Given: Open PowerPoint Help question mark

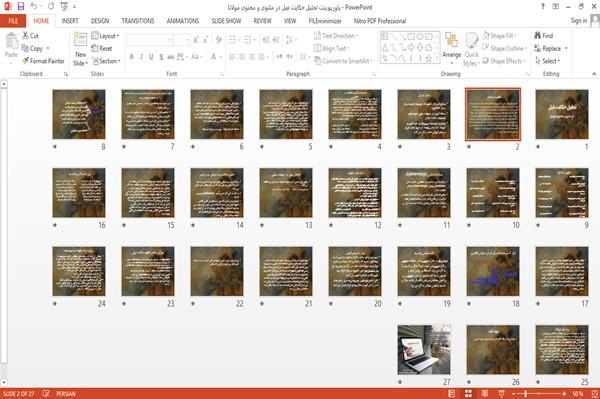Looking at the screenshot, I should coord(543,7).
